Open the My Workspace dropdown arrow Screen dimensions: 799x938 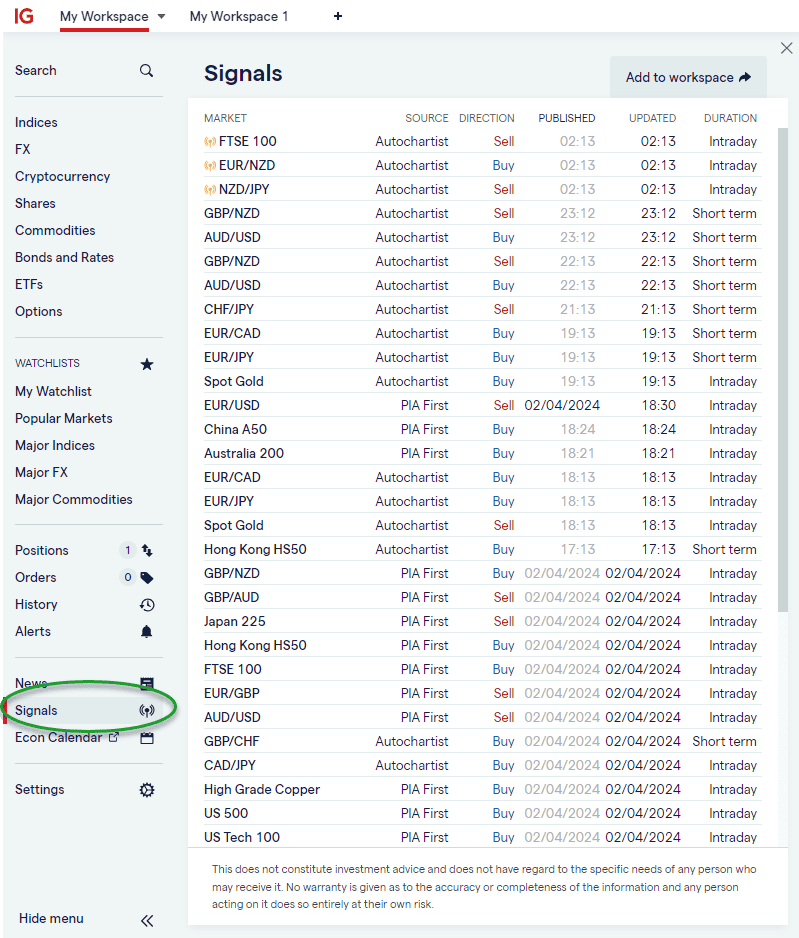point(161,17)
